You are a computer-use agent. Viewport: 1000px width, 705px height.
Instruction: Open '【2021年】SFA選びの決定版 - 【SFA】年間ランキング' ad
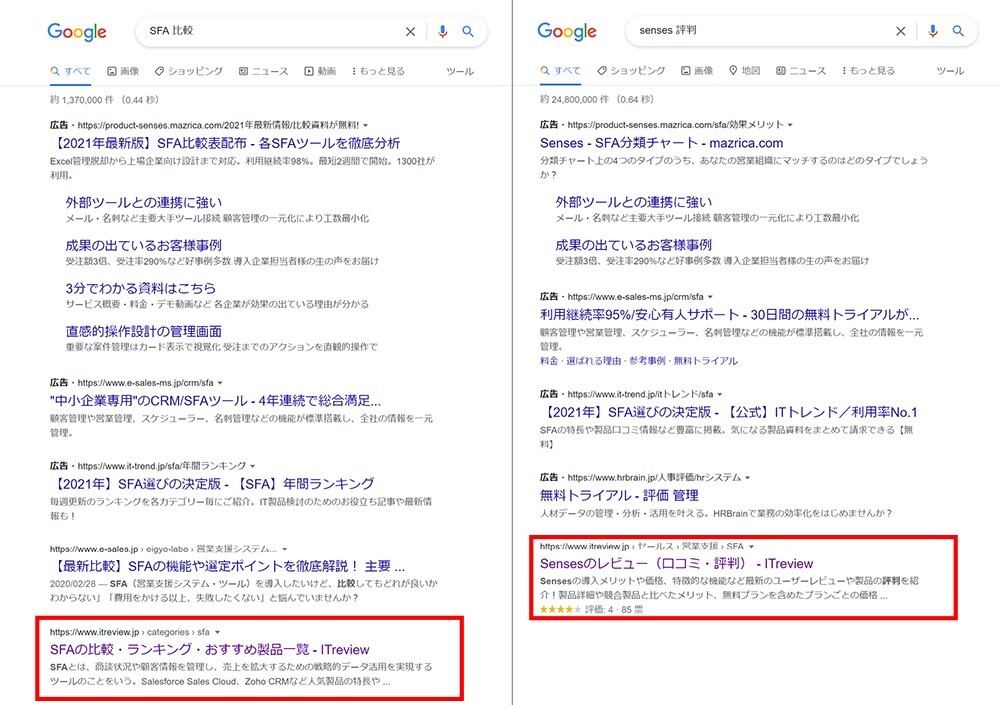point(212,484)
